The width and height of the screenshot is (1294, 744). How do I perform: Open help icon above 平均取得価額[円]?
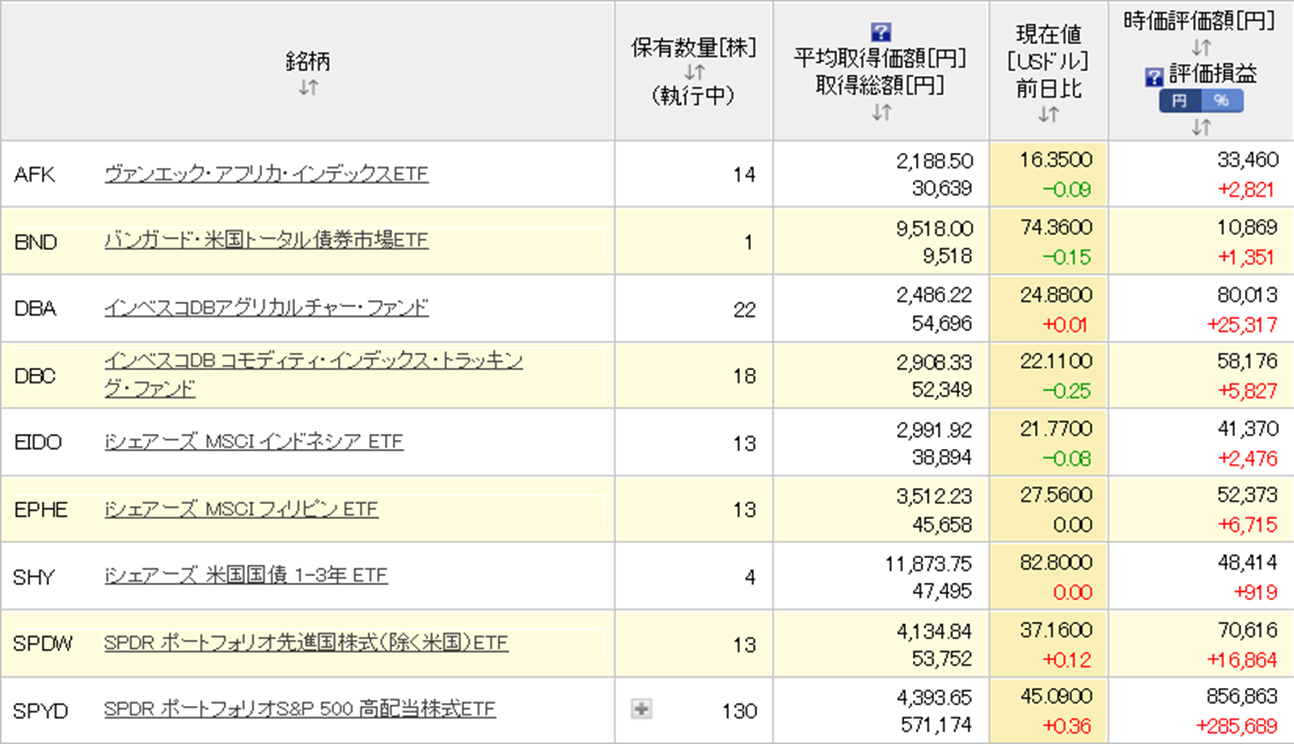(x=881, y=32)
